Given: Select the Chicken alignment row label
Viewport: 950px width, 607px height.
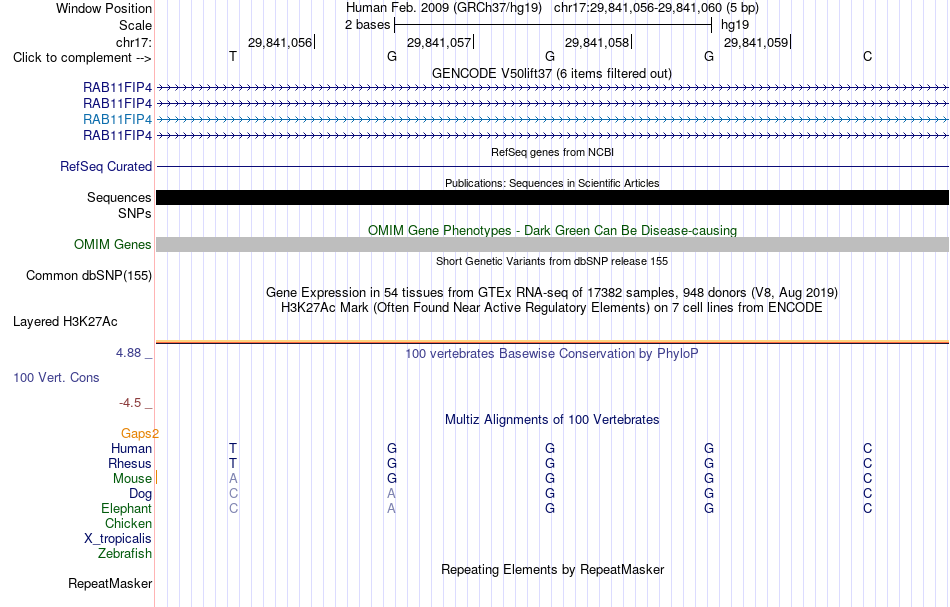Looking at the screenshot, I should [x=128, y=523].
